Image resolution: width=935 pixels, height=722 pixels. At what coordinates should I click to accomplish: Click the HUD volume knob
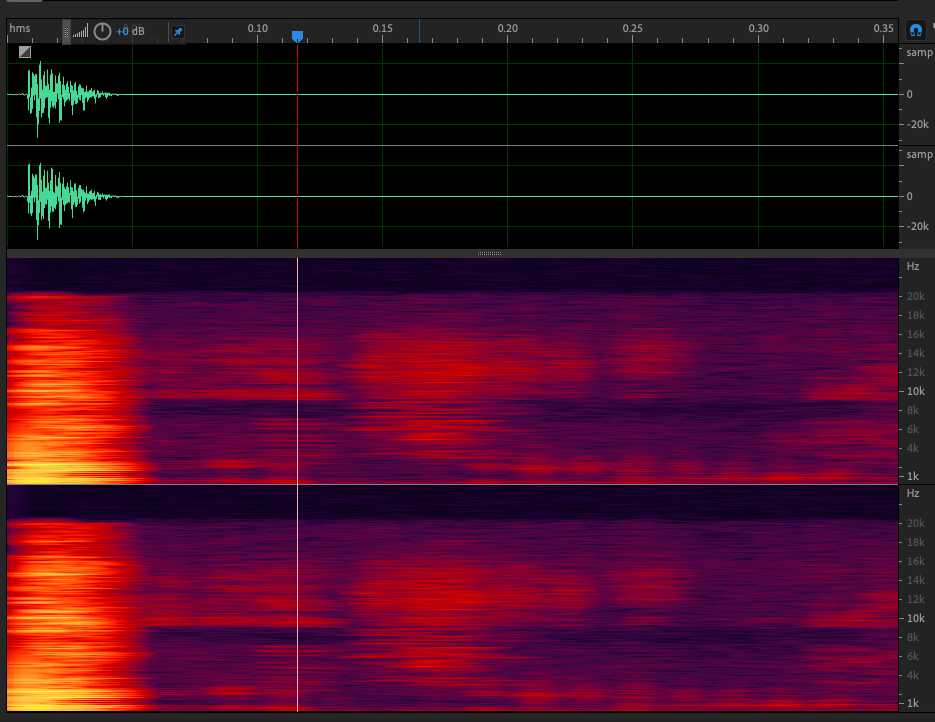102,31
